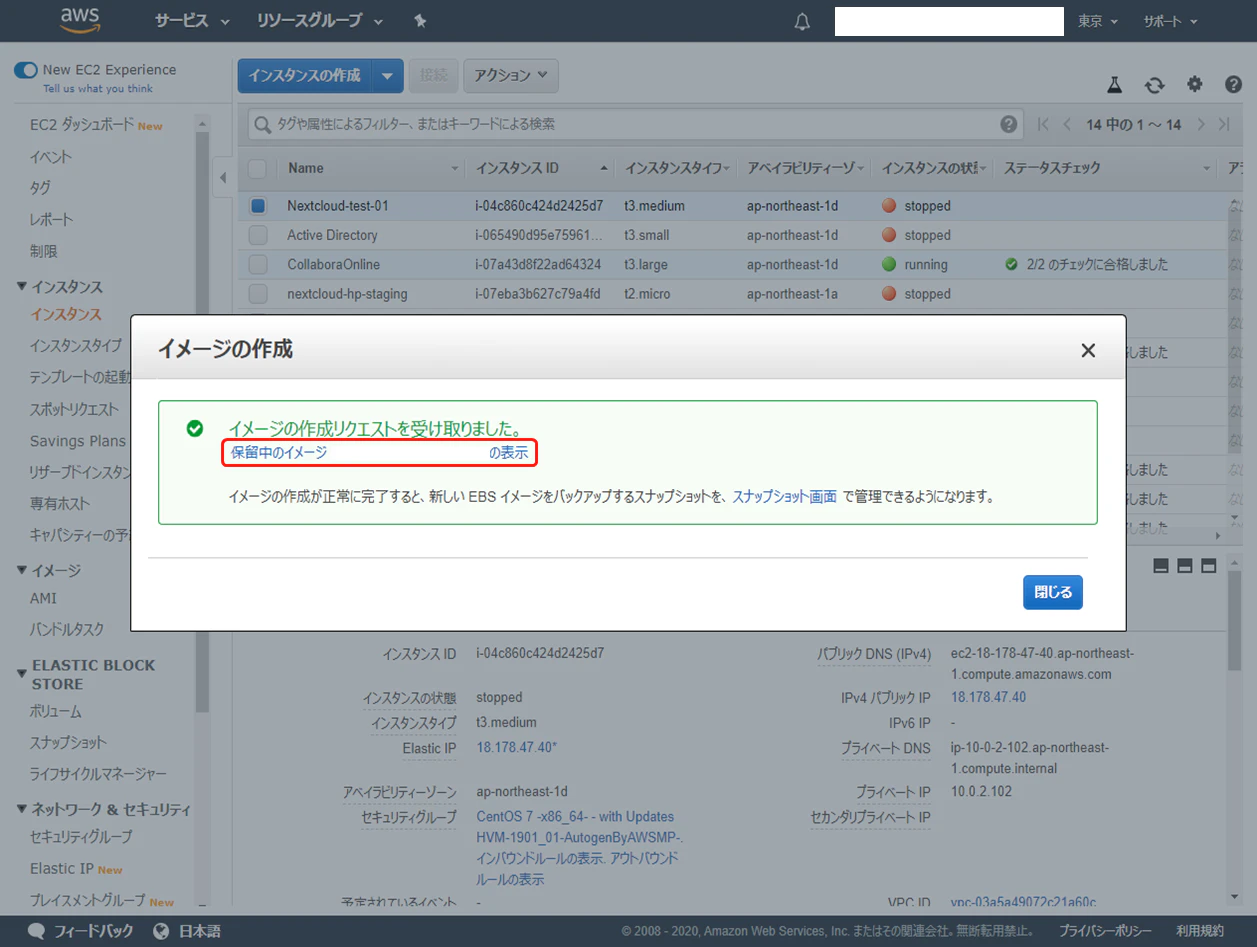1257x947 pixels.
Task: Open the サポート dropdown menu
Action: tap(1170, 21)
